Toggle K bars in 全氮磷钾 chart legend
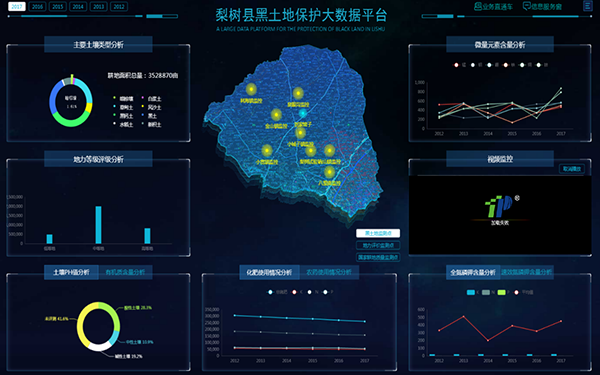 click(473, 292)
